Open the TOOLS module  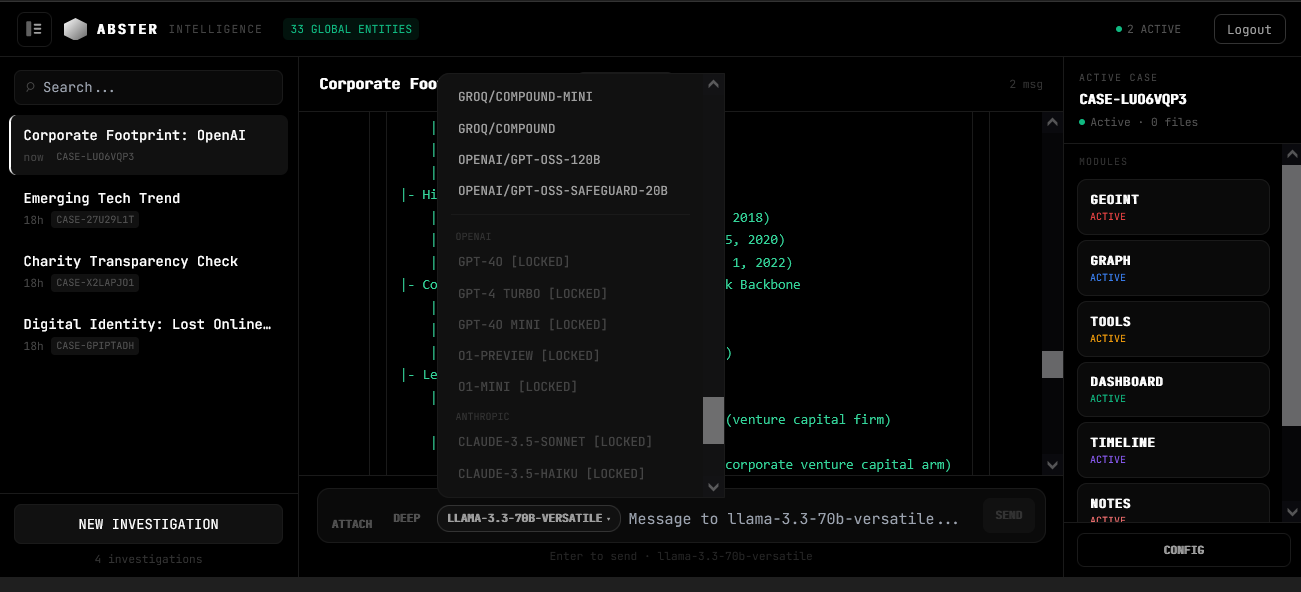coord(1172,328)
